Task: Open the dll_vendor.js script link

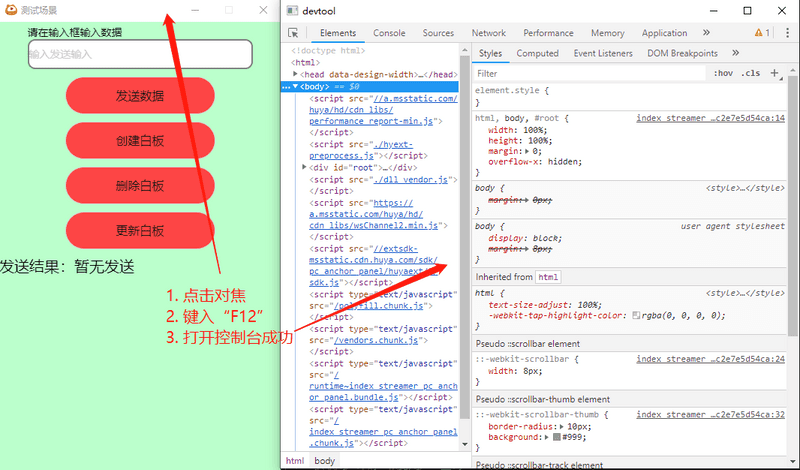Action: click(411, 180)
